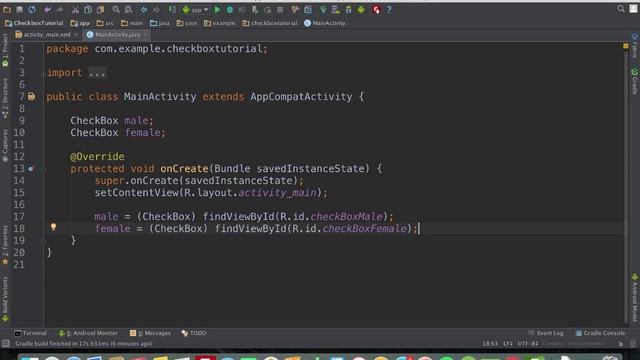Open the Gradle Console
This screenshot has width=640, height=360.
point(600,333)
